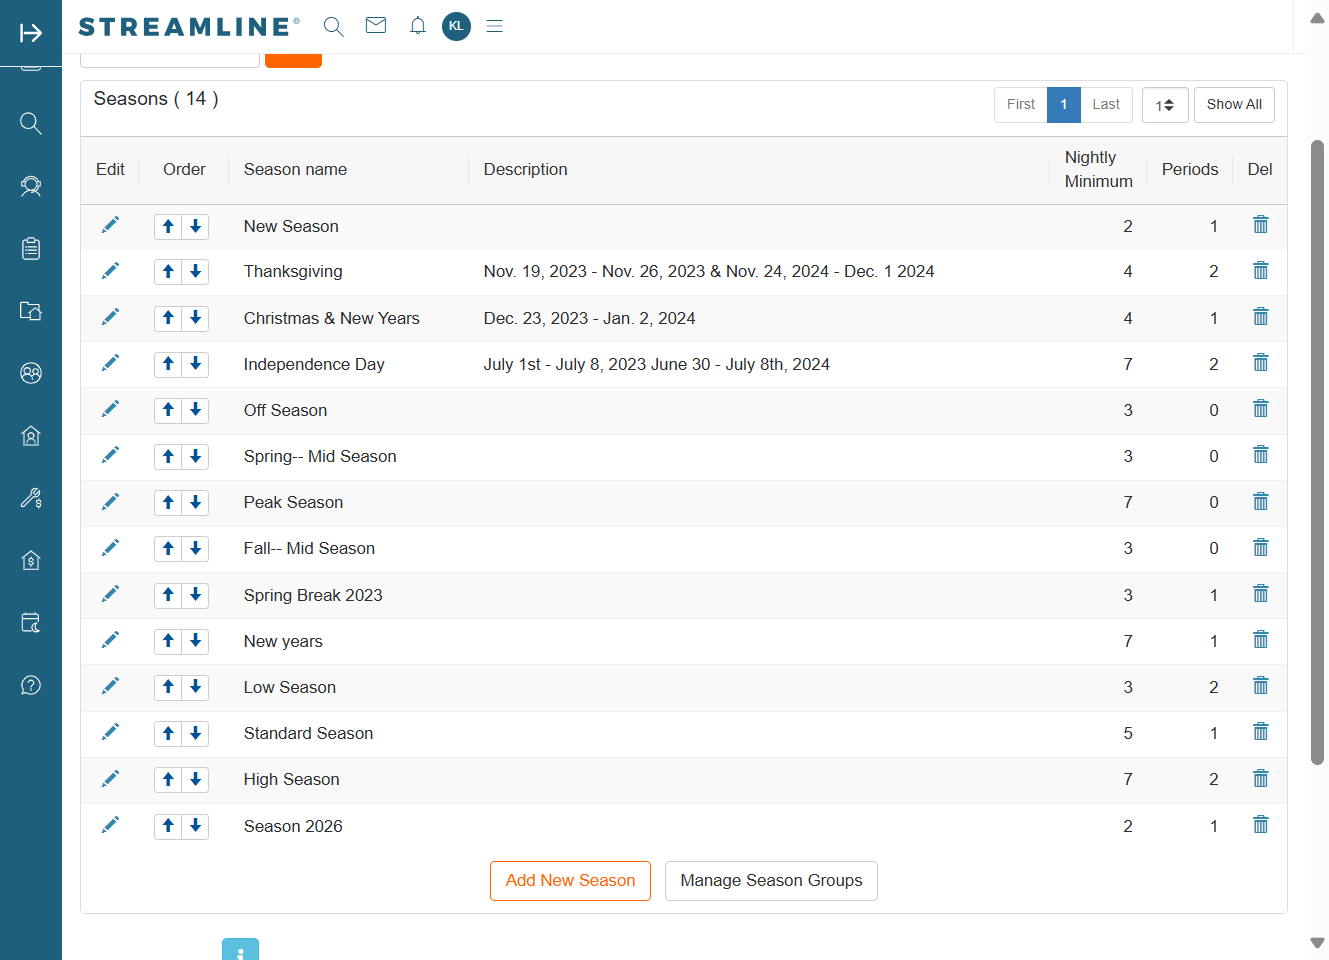Move Low Season up in order
This screenshot has width=1329, height=960.
(x=168, y=687)
